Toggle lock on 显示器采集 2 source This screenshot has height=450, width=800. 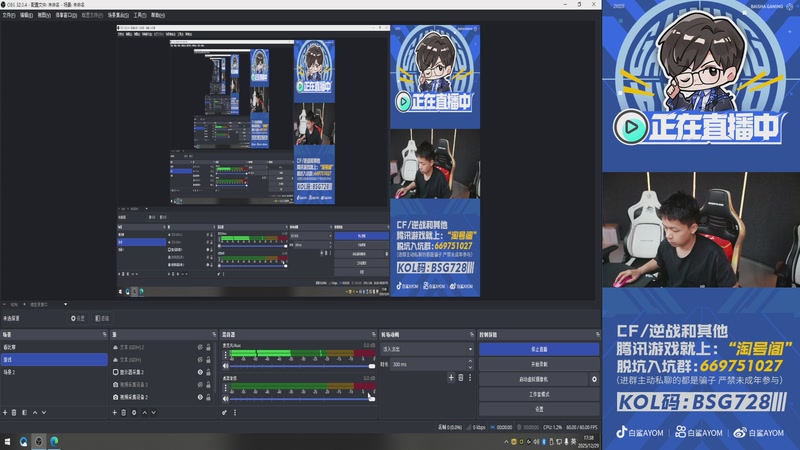(208, 372)
